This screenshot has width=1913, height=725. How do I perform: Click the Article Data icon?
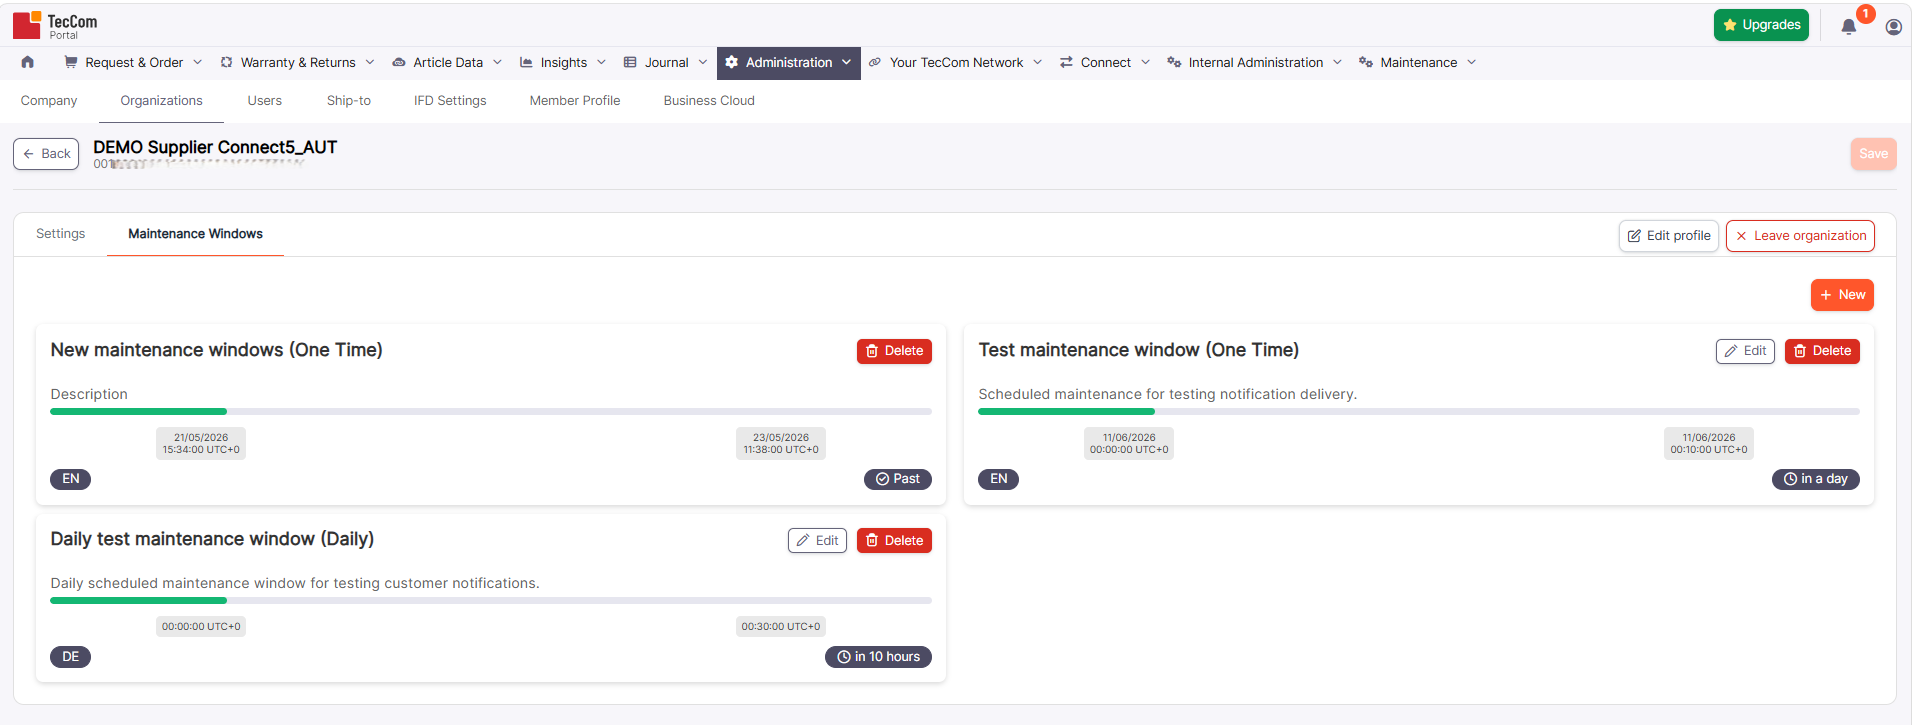click(399, 62)
